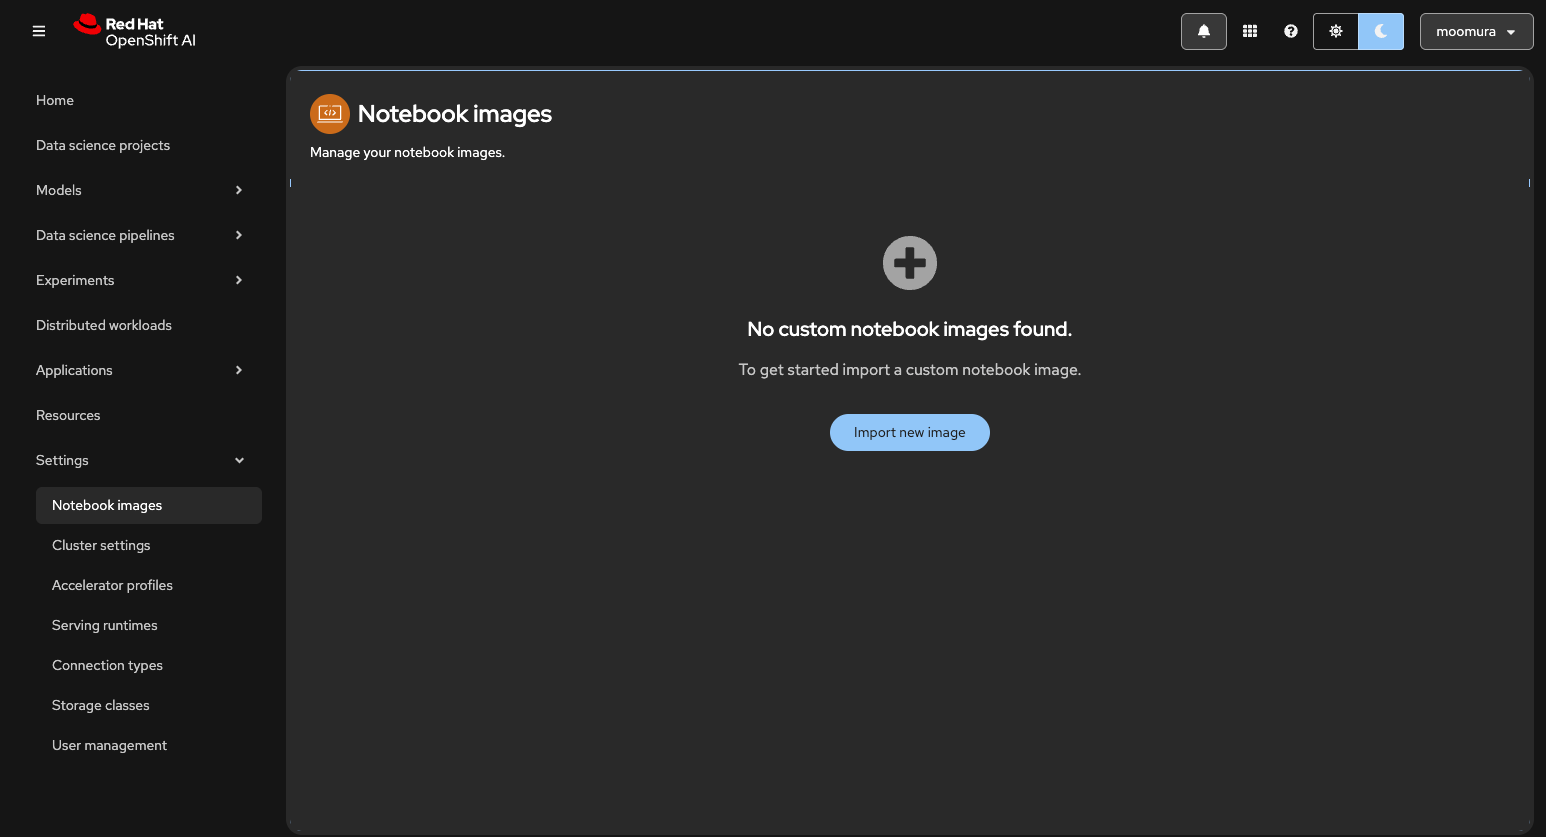
Task: Open the application launcher grid
Action: (1250, 31)
